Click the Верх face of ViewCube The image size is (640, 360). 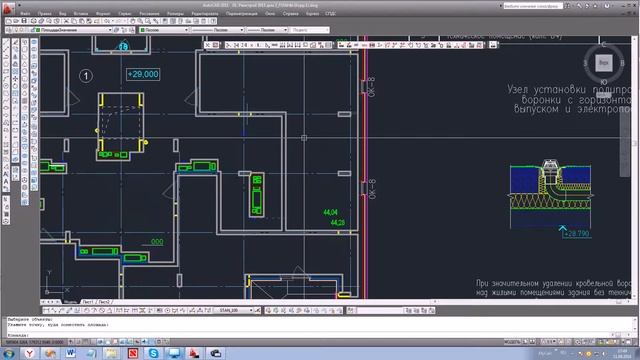click(604, 62)
